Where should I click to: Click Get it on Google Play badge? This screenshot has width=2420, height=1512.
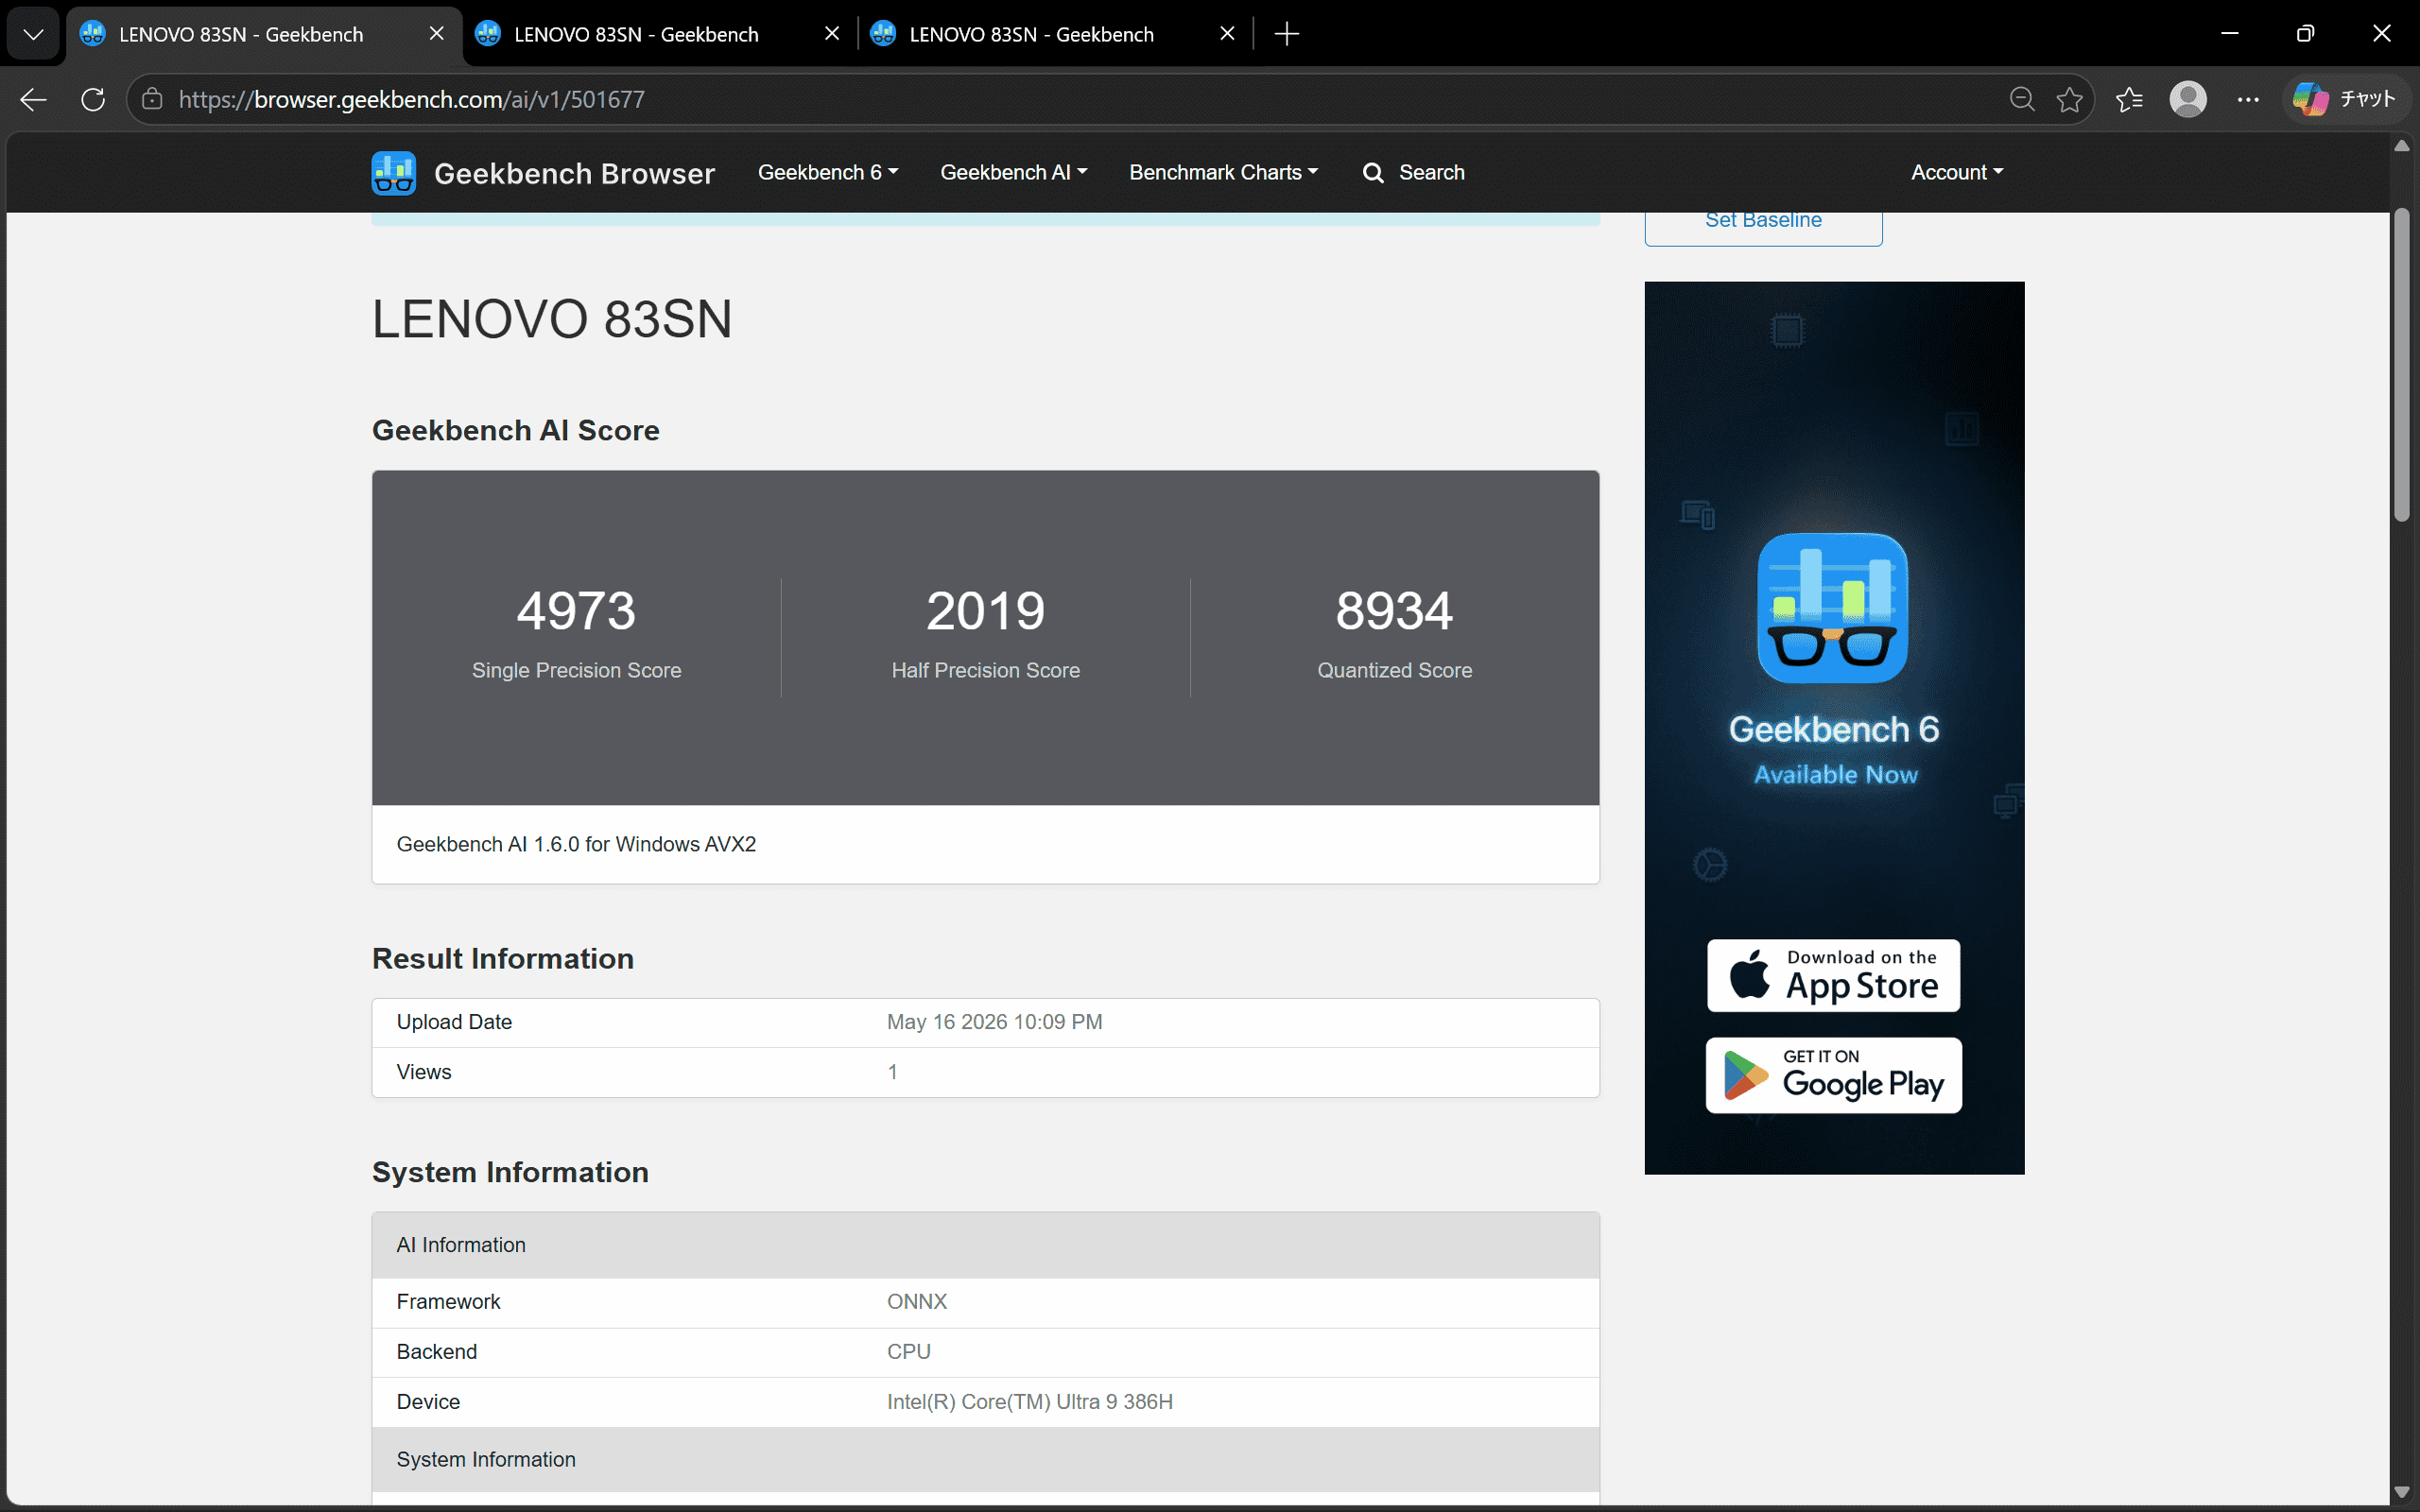tap(1833, 1075)
